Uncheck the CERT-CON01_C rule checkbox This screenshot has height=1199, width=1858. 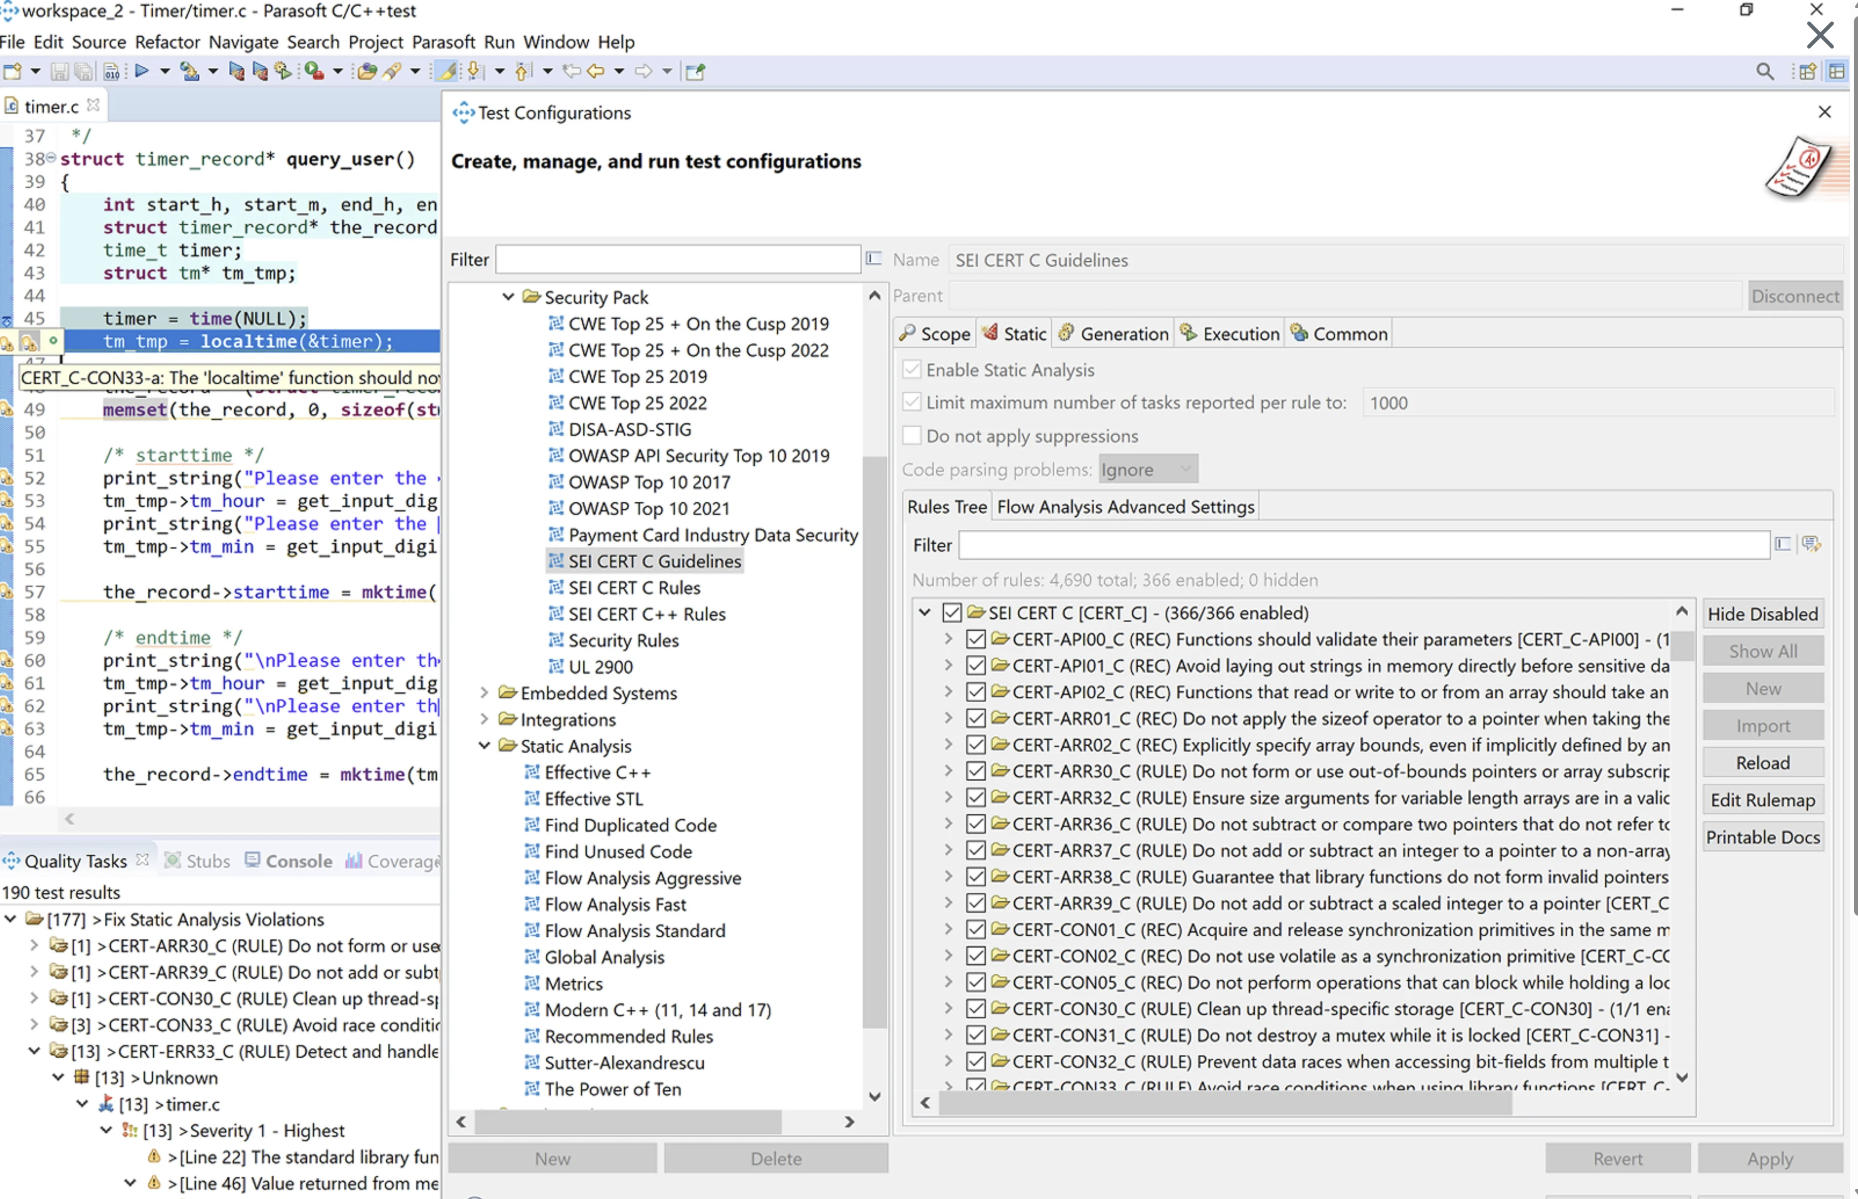tap(976, 929)
